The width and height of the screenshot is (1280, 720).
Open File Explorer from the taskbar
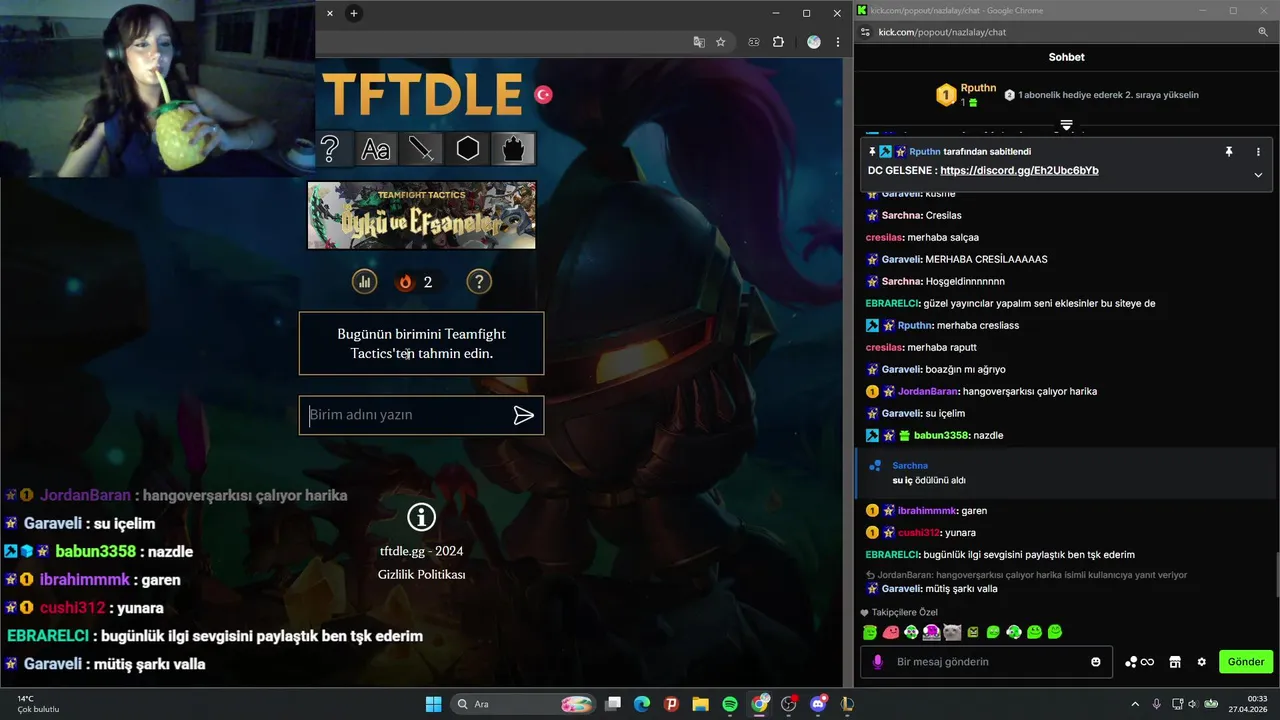coord(700,704)
